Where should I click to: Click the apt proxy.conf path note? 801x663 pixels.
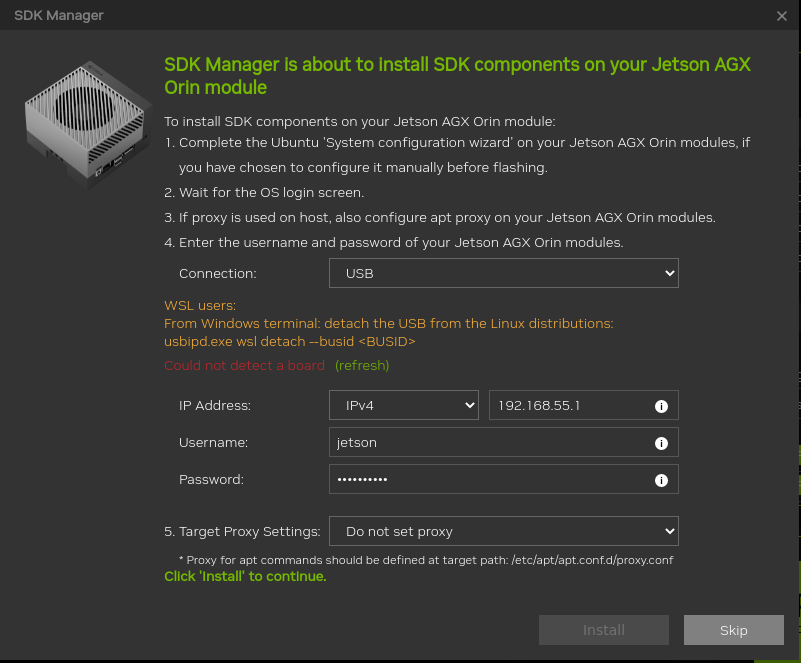(x=425, y=560)
